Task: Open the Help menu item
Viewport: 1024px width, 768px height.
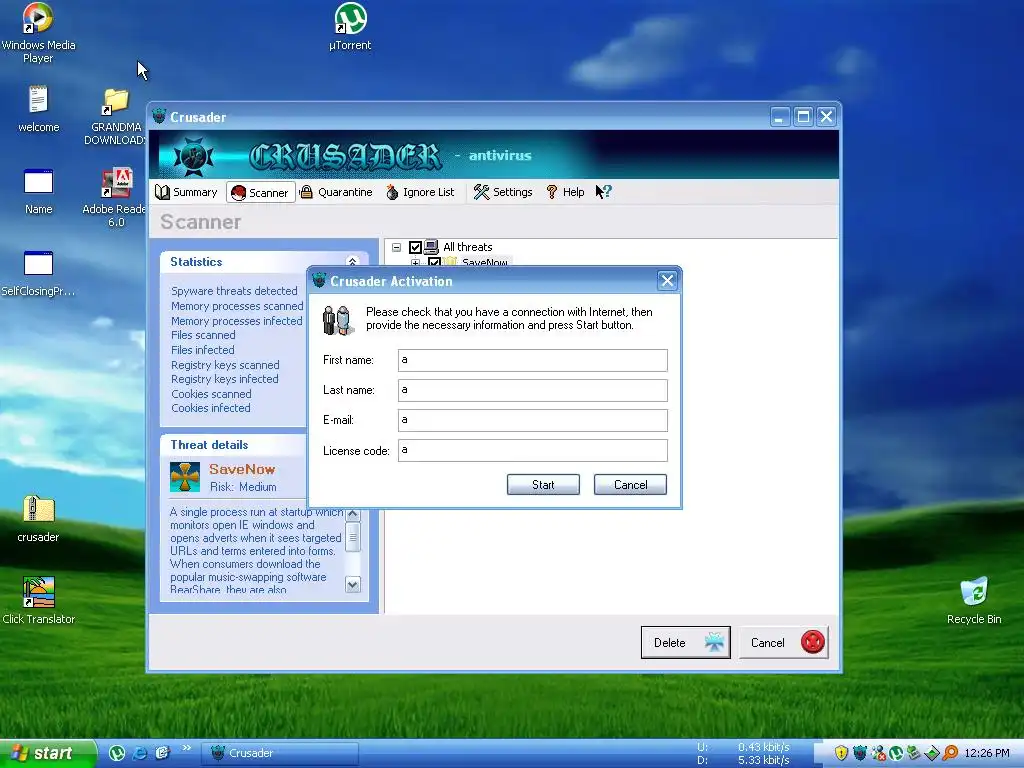Action: (565, 192)
